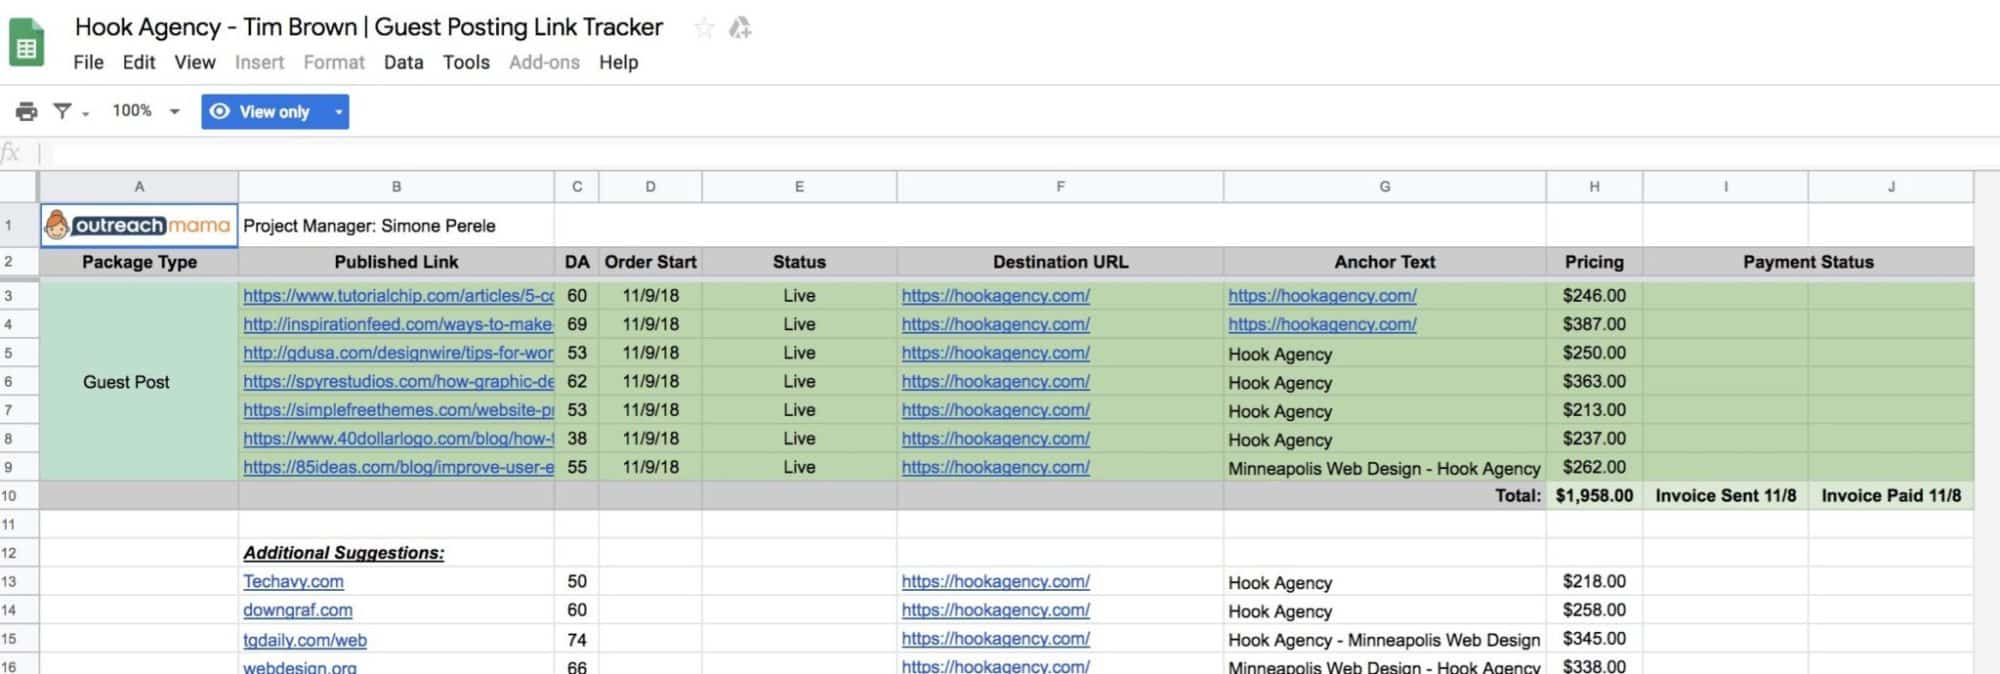Expand the zoom 100% dropdown
Viewport: 2000px width, 674px height.
pyautogui.click(x=175, y=111)
